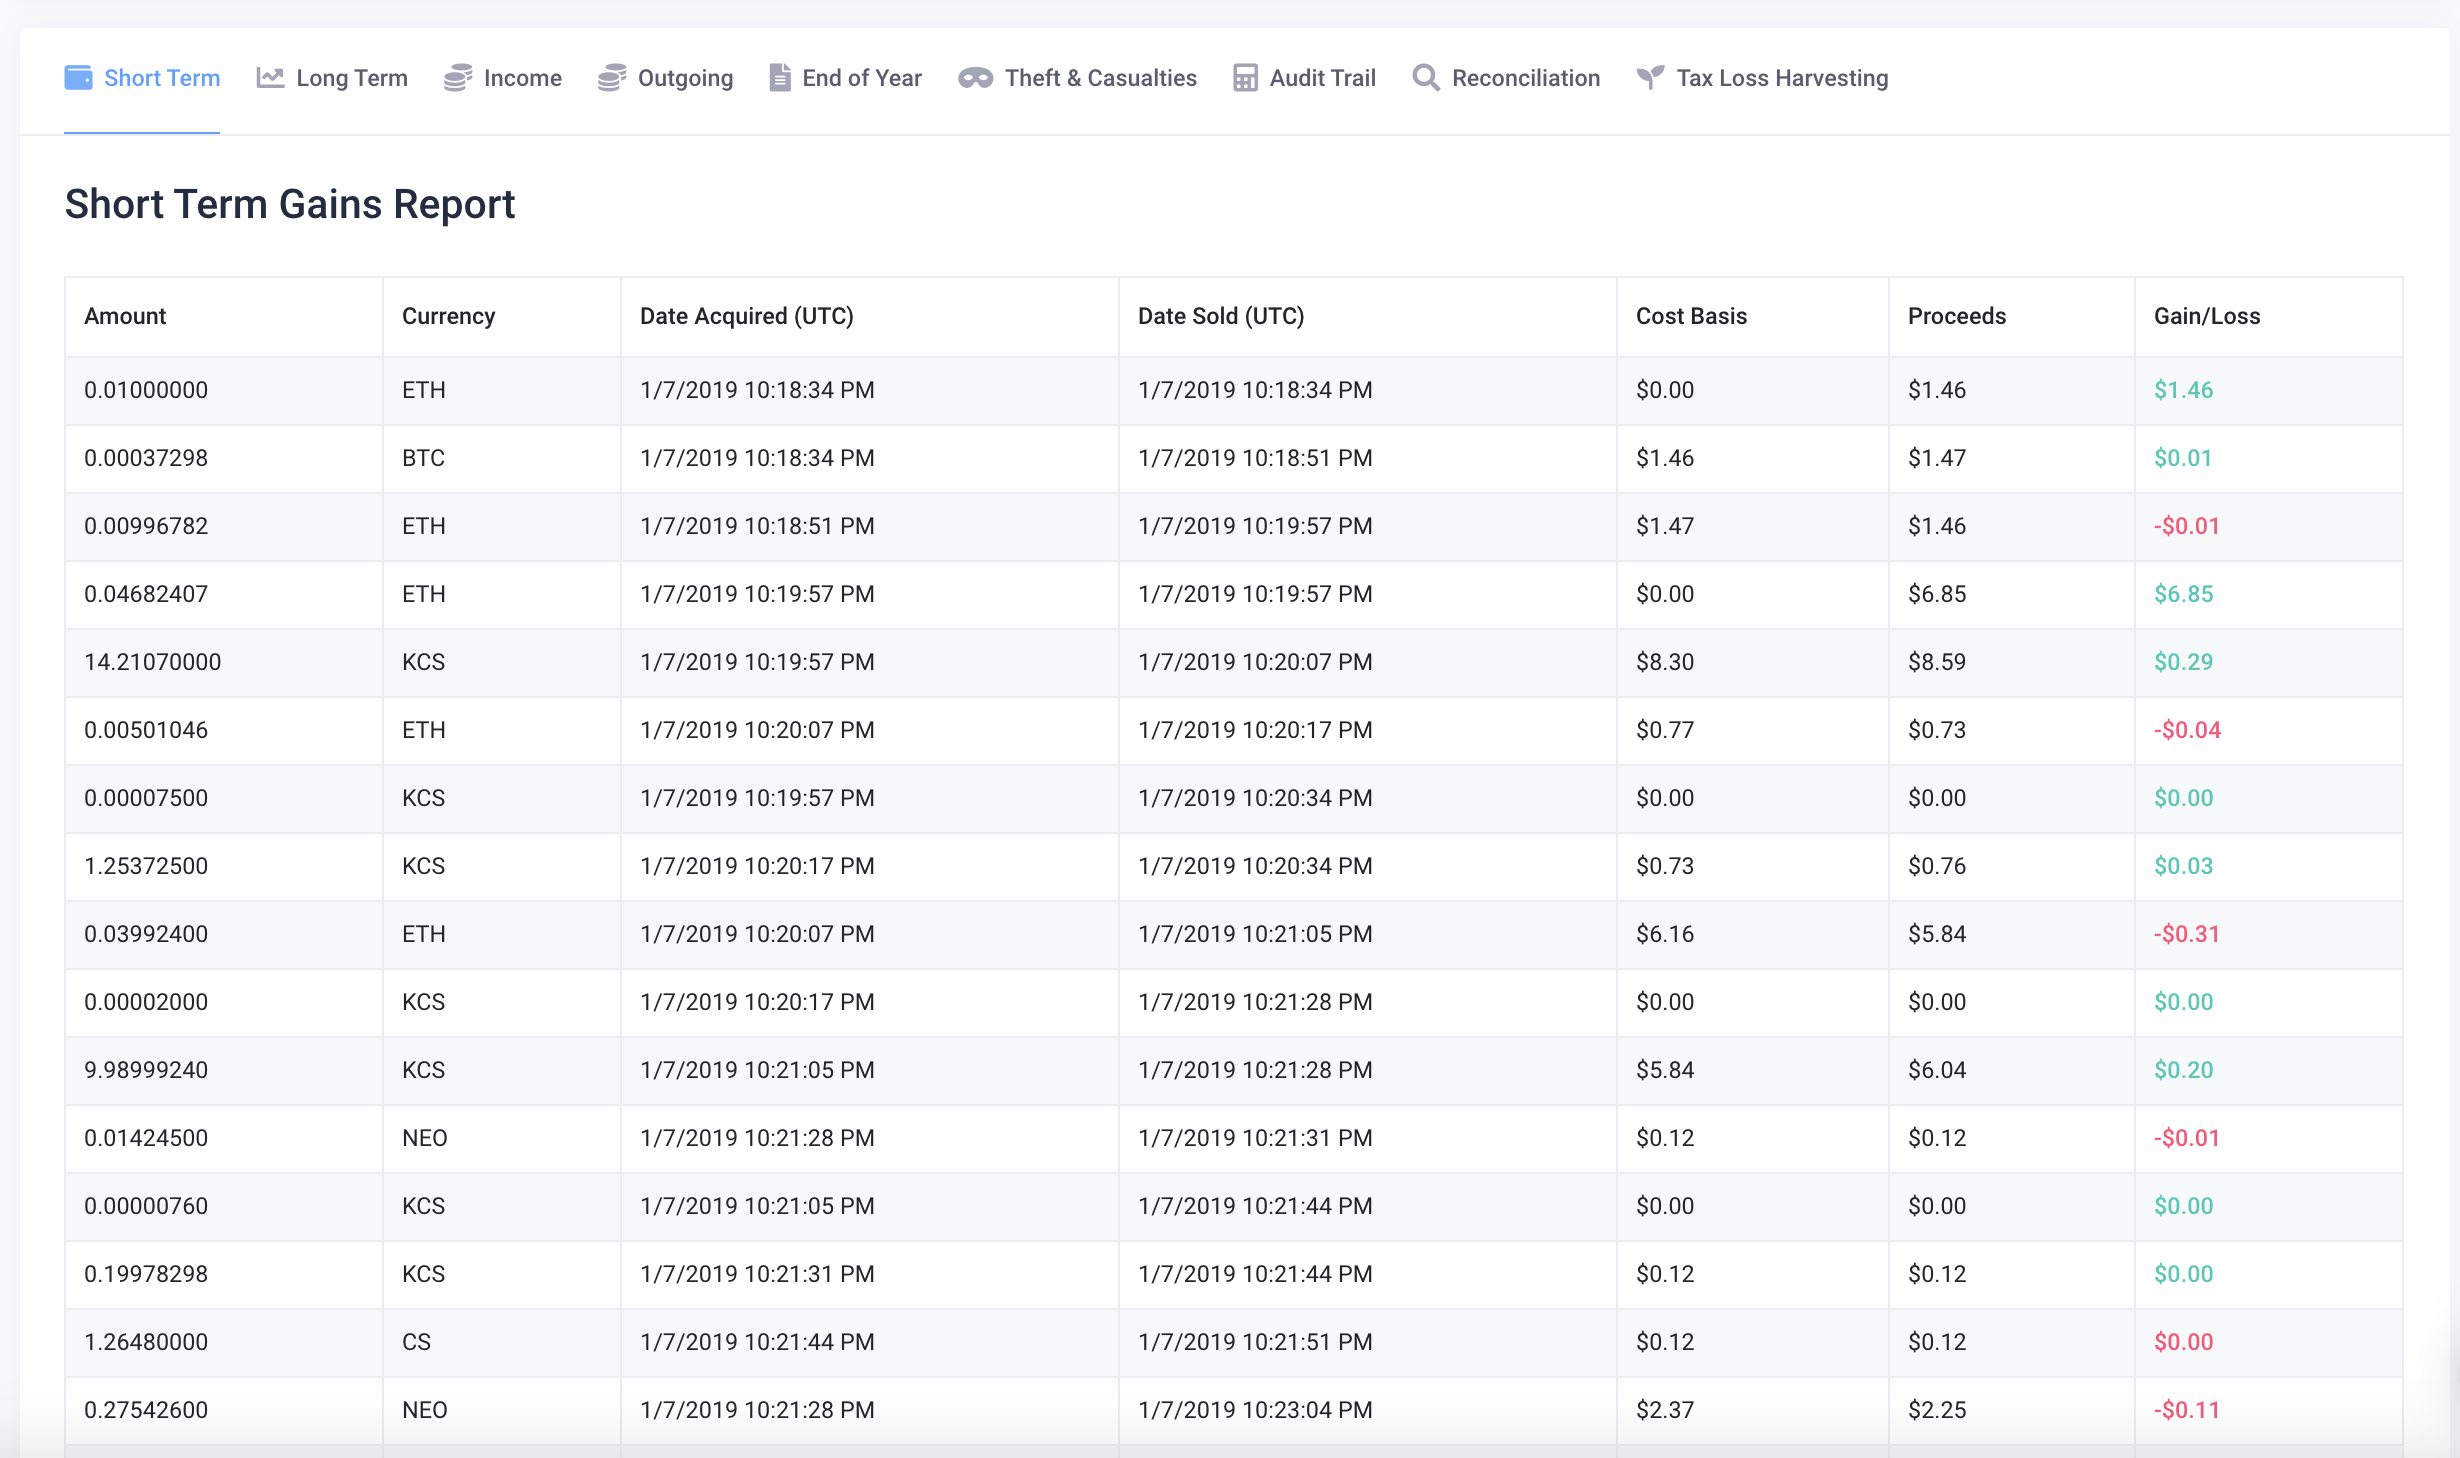Click the Income coins icon
This screenshot has width=2460, height=1458.
coord(458,78)
